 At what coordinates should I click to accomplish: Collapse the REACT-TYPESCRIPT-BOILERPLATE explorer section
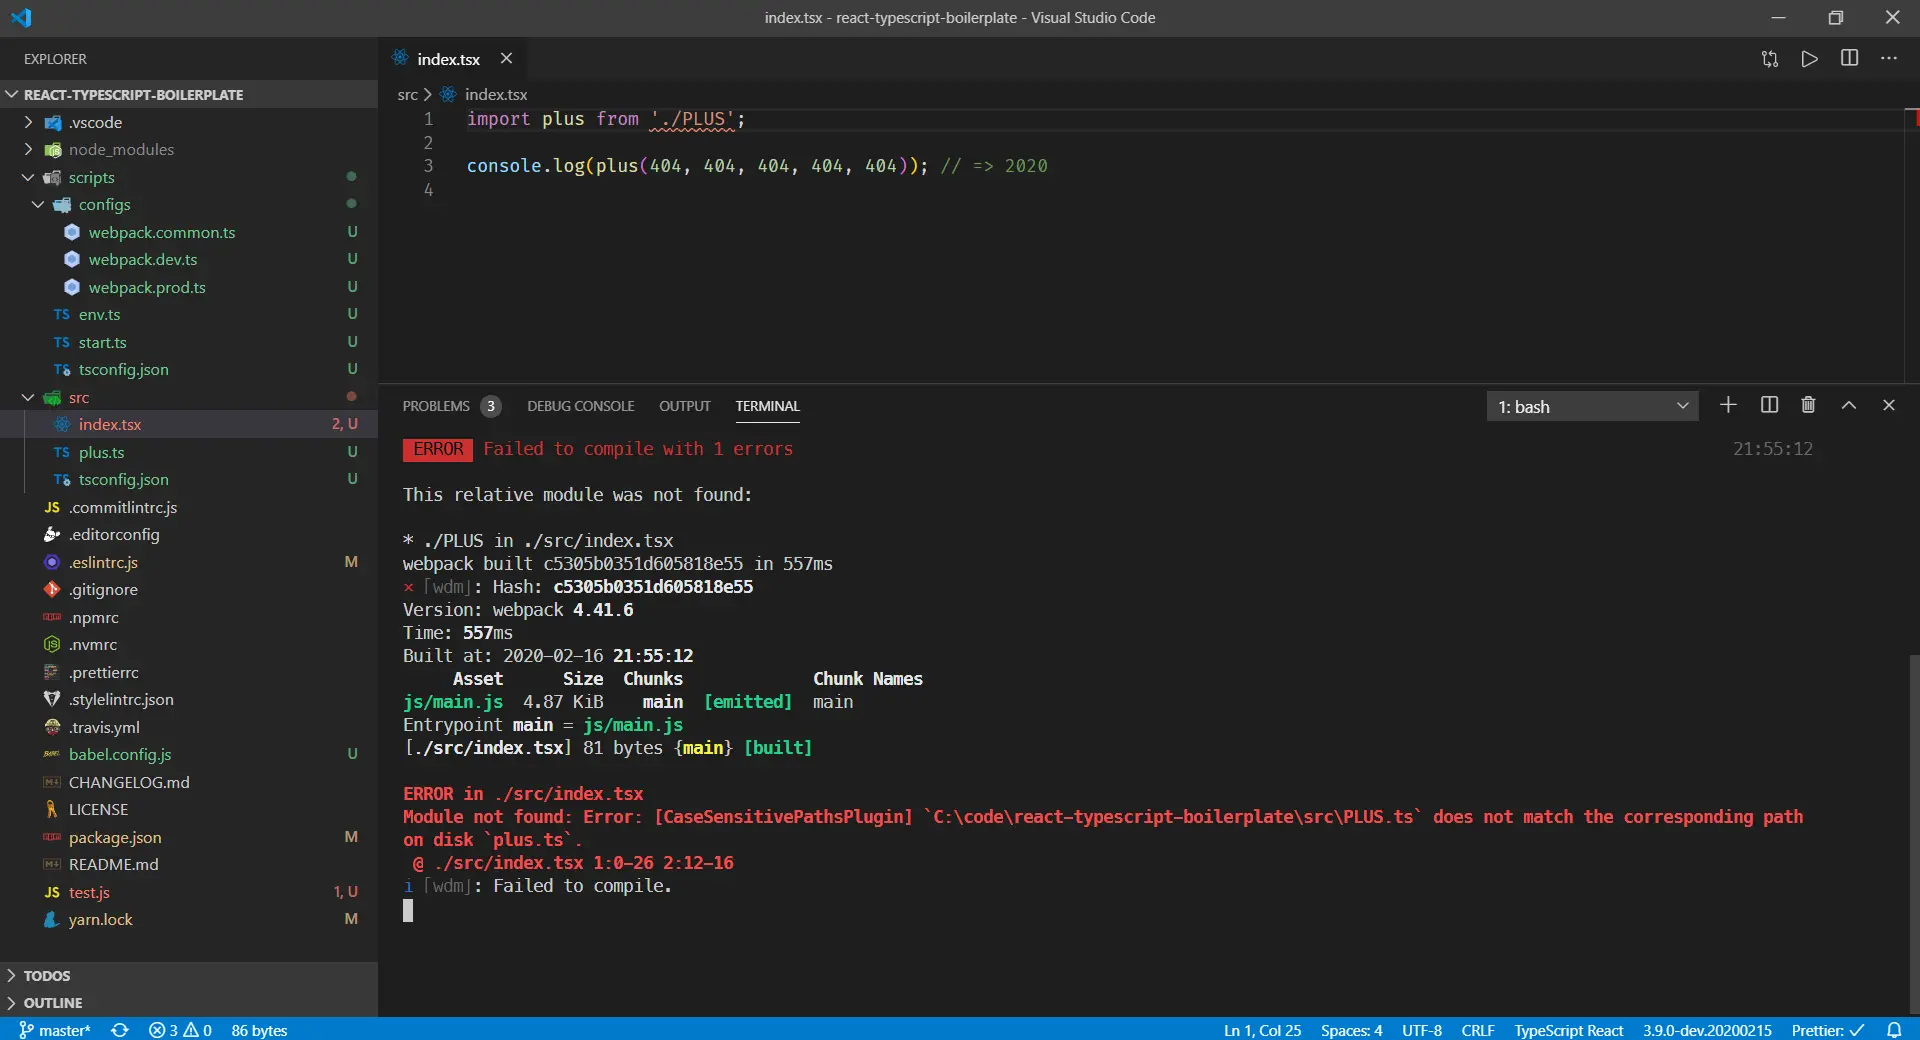coord(189,94)
